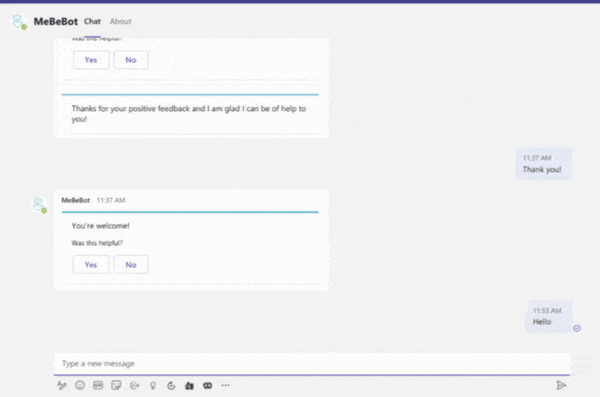Open the Format text options icon
Screen dimensions: 600x397
pos(62,386)
